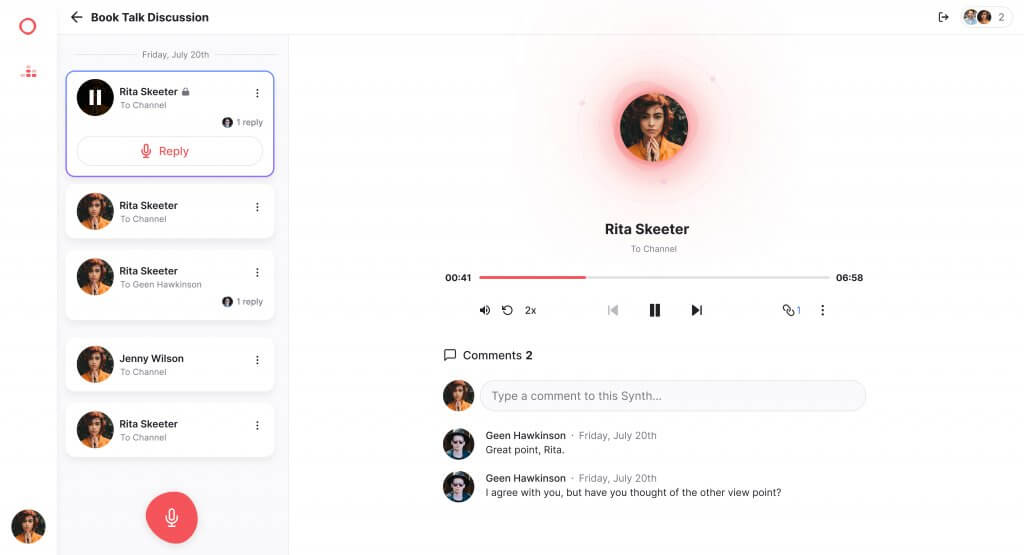Click the volume speaker icon
This screenshot has width=1024, height=555.
click(485, 310)
